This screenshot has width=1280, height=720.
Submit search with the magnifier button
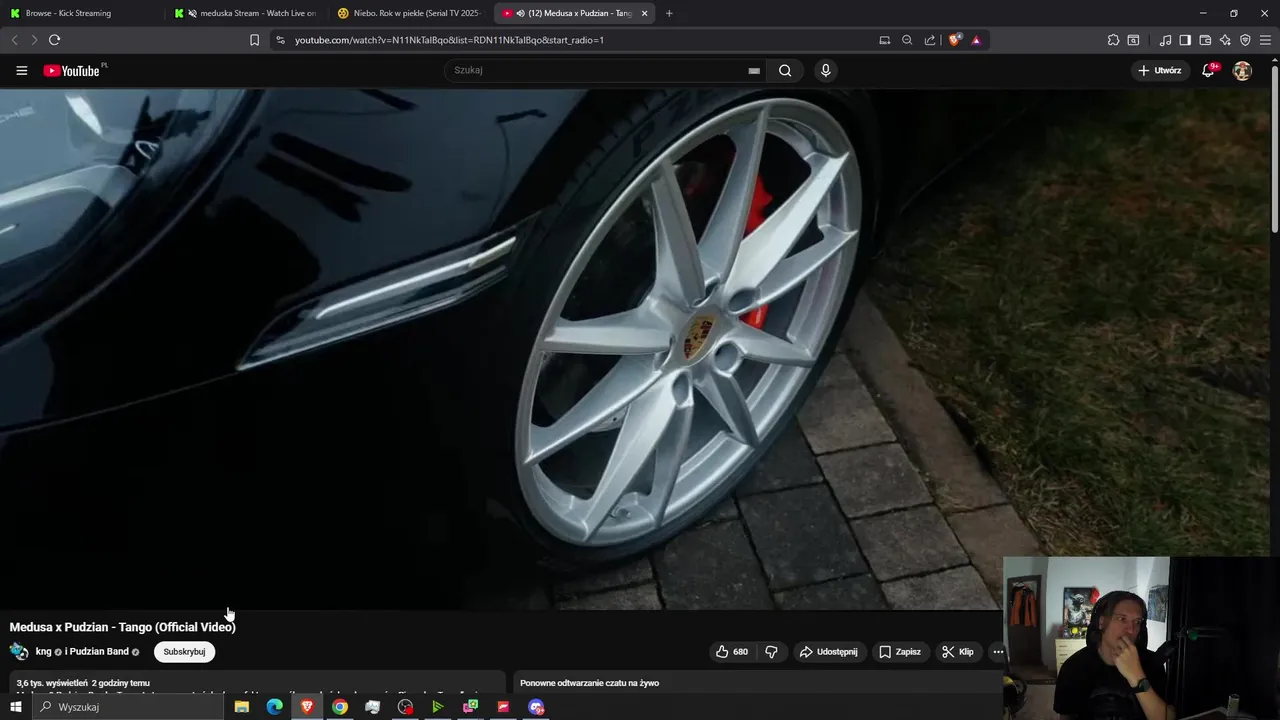point(785,70)
